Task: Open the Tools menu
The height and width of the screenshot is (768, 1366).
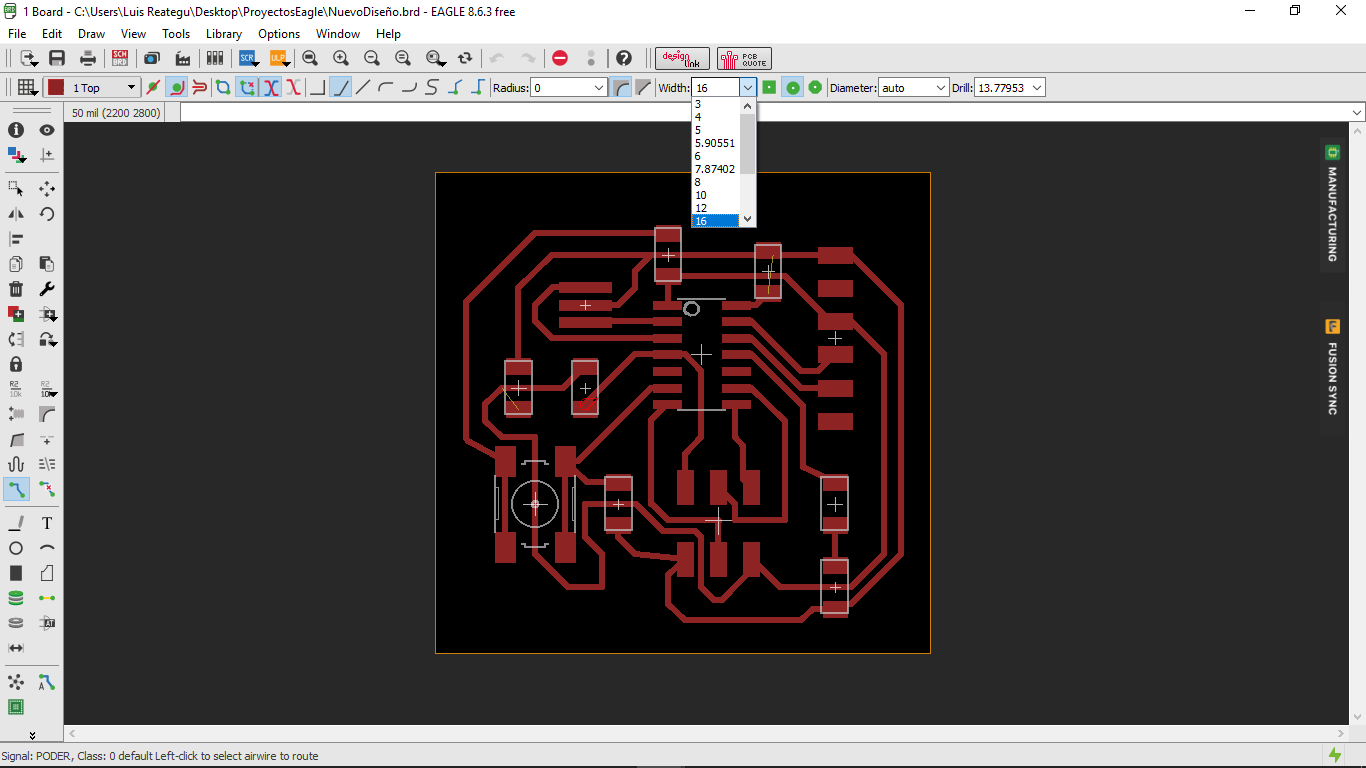Action: click(x=176, y=34)
